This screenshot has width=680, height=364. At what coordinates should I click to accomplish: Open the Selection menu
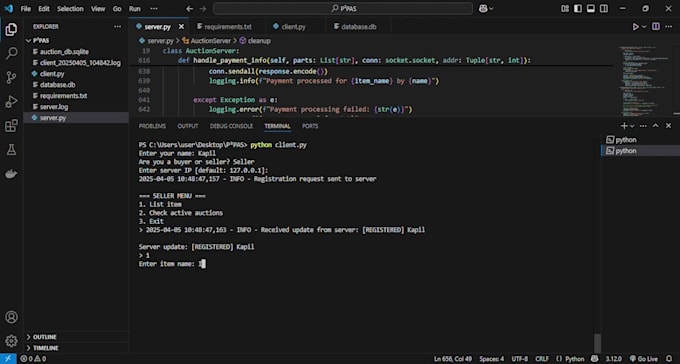pos(70,9)
